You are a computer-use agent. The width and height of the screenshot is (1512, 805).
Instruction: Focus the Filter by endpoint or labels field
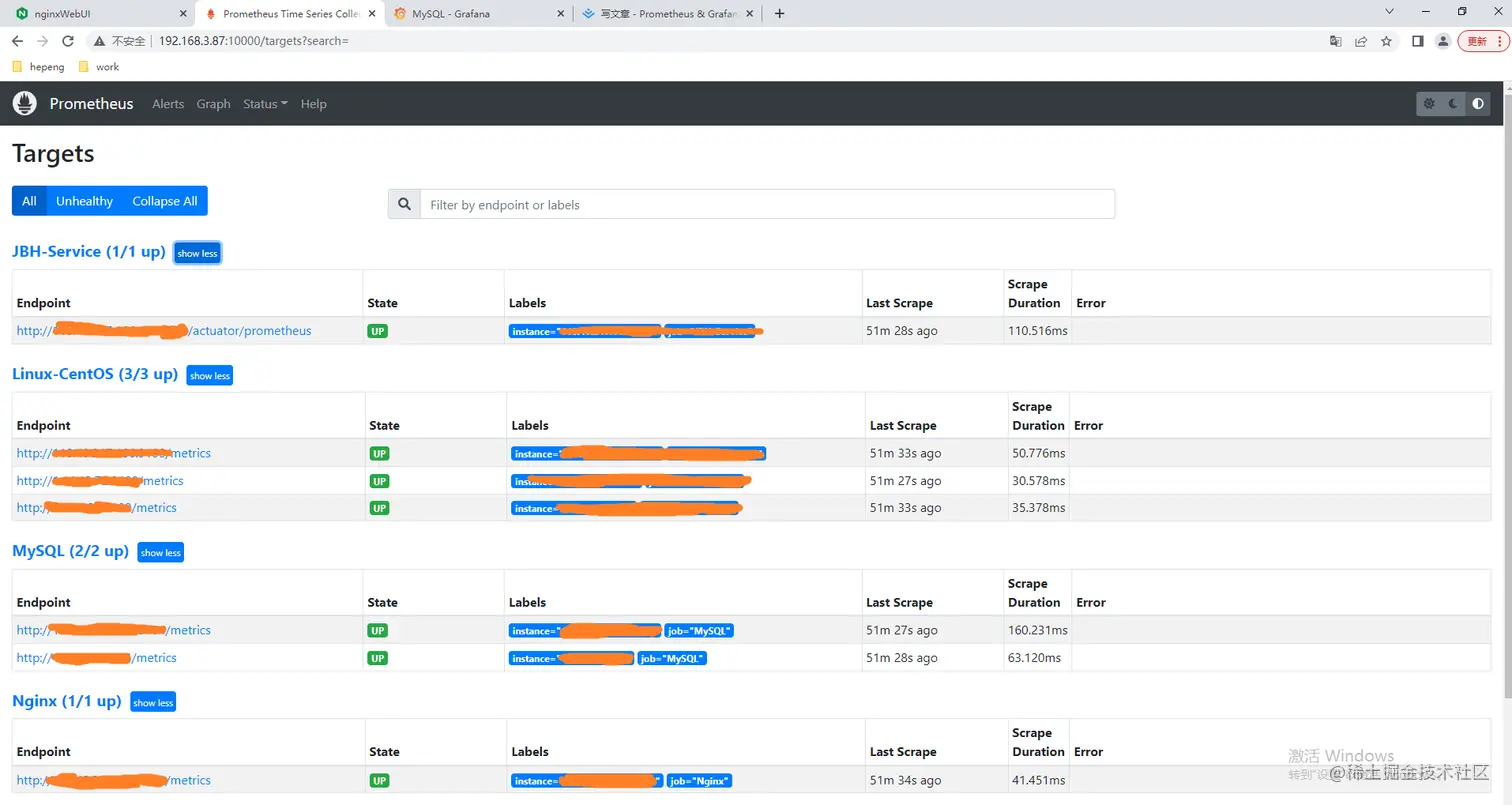coord(767,204)
